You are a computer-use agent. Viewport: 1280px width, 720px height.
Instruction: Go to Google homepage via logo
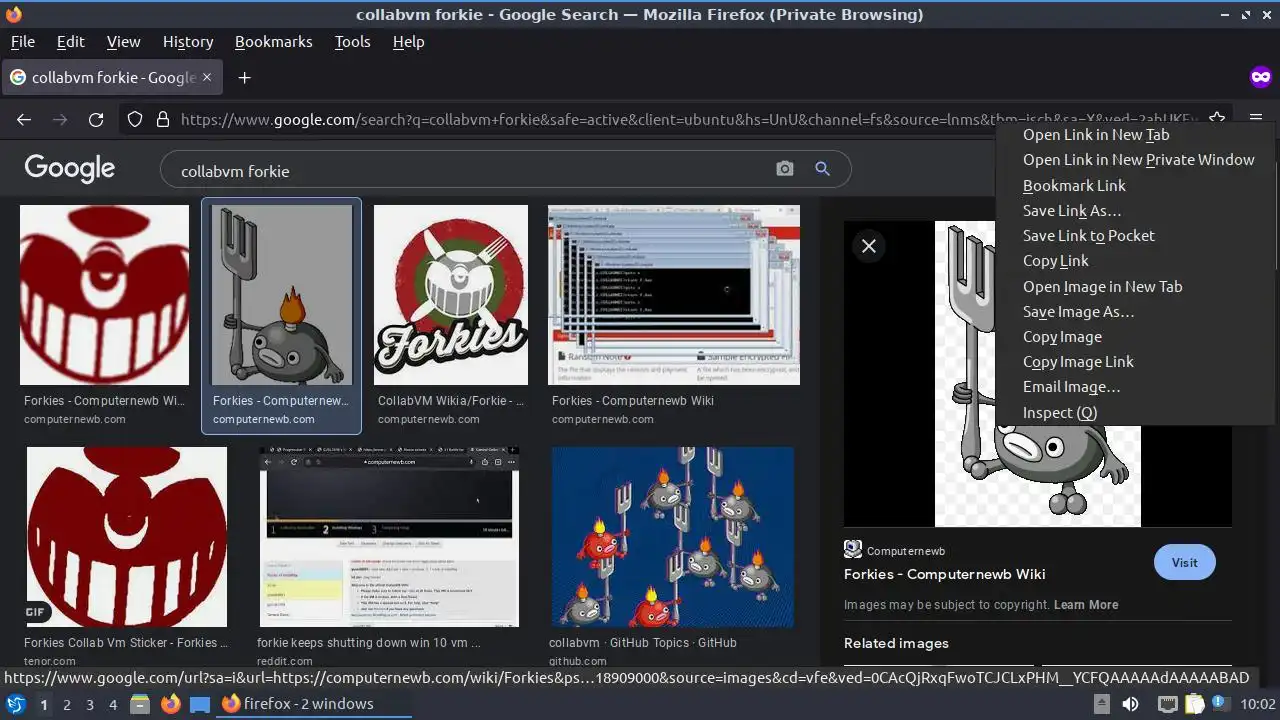point(70,168)
